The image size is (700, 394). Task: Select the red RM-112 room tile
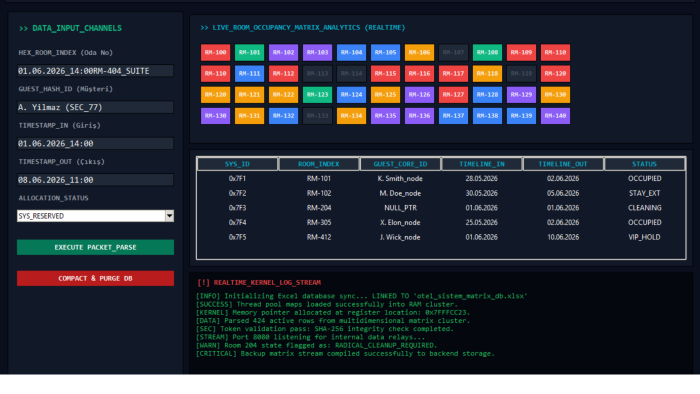[x=283, y=74]
